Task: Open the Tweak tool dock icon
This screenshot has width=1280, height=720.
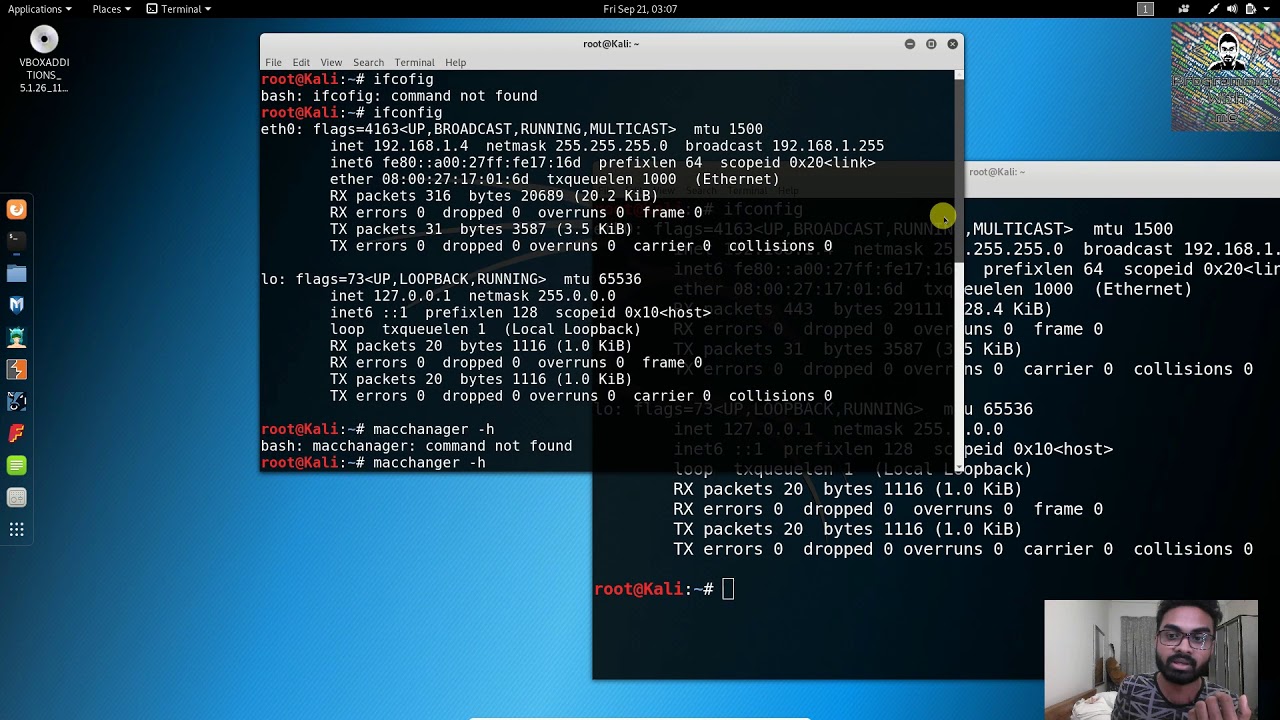Action: click(x=16, y=497)
